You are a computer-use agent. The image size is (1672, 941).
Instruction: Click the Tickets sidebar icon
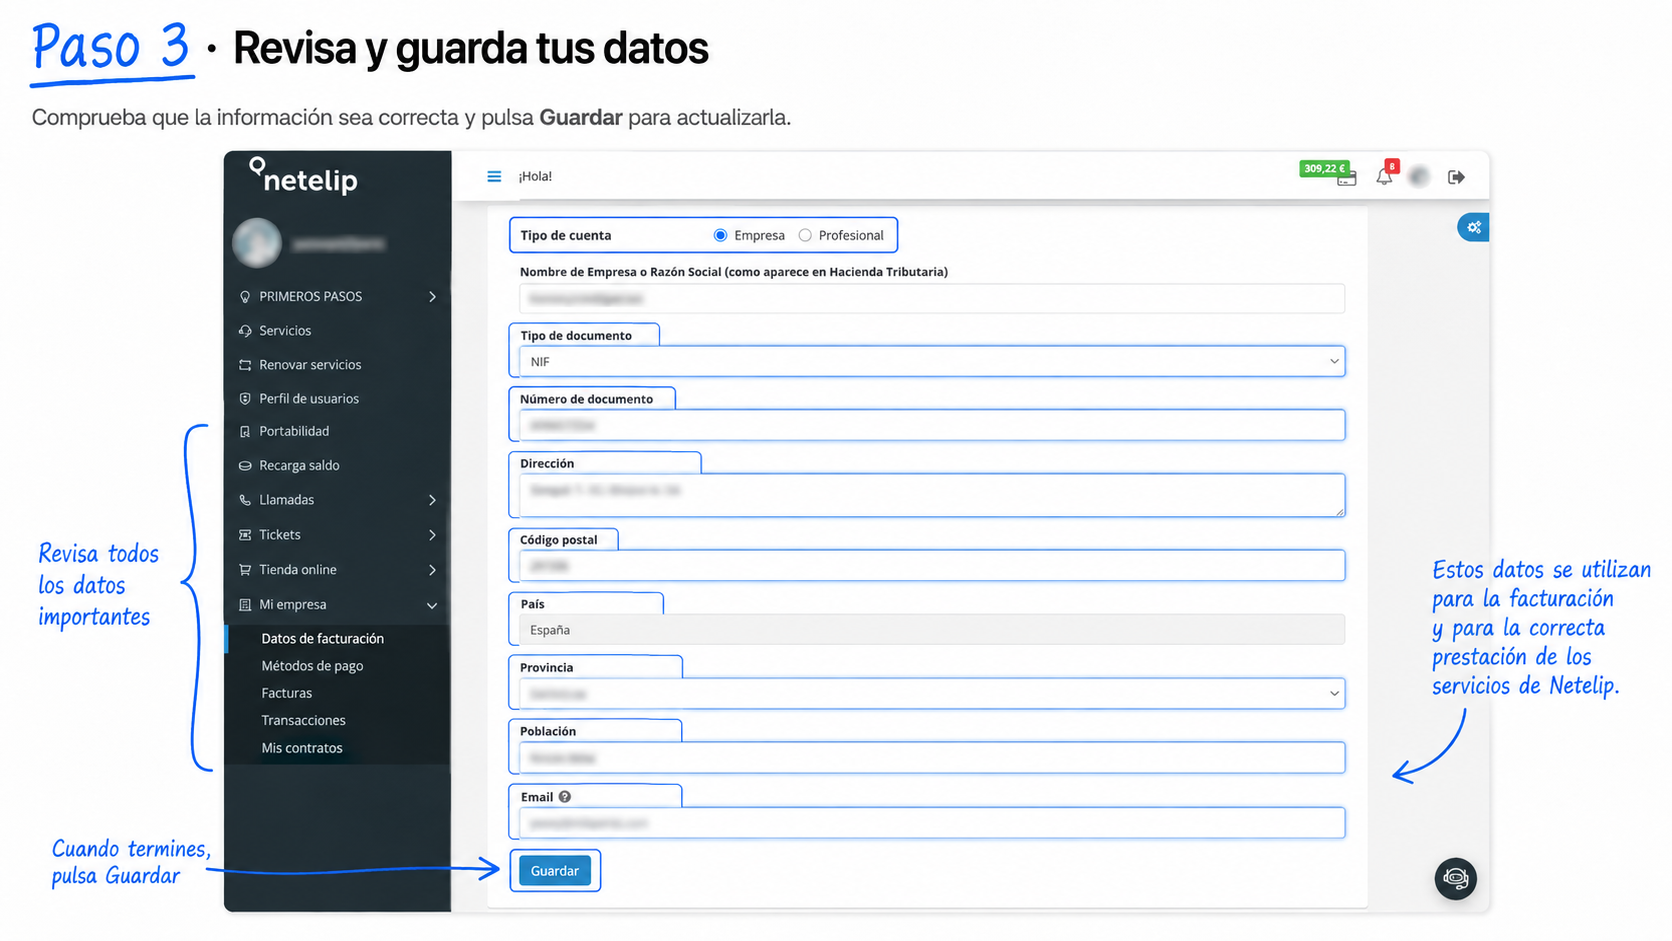coord(245,535)
